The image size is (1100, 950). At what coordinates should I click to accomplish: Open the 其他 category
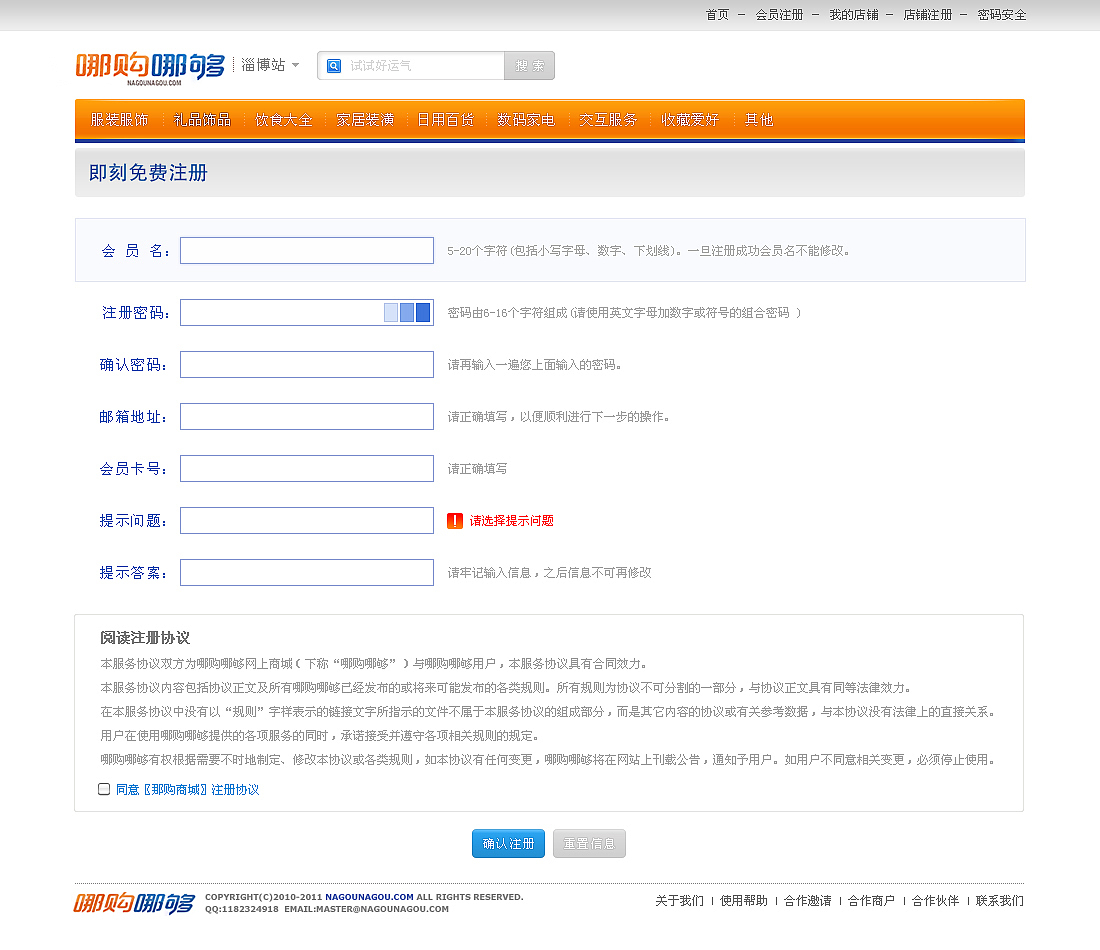[759, 120]
